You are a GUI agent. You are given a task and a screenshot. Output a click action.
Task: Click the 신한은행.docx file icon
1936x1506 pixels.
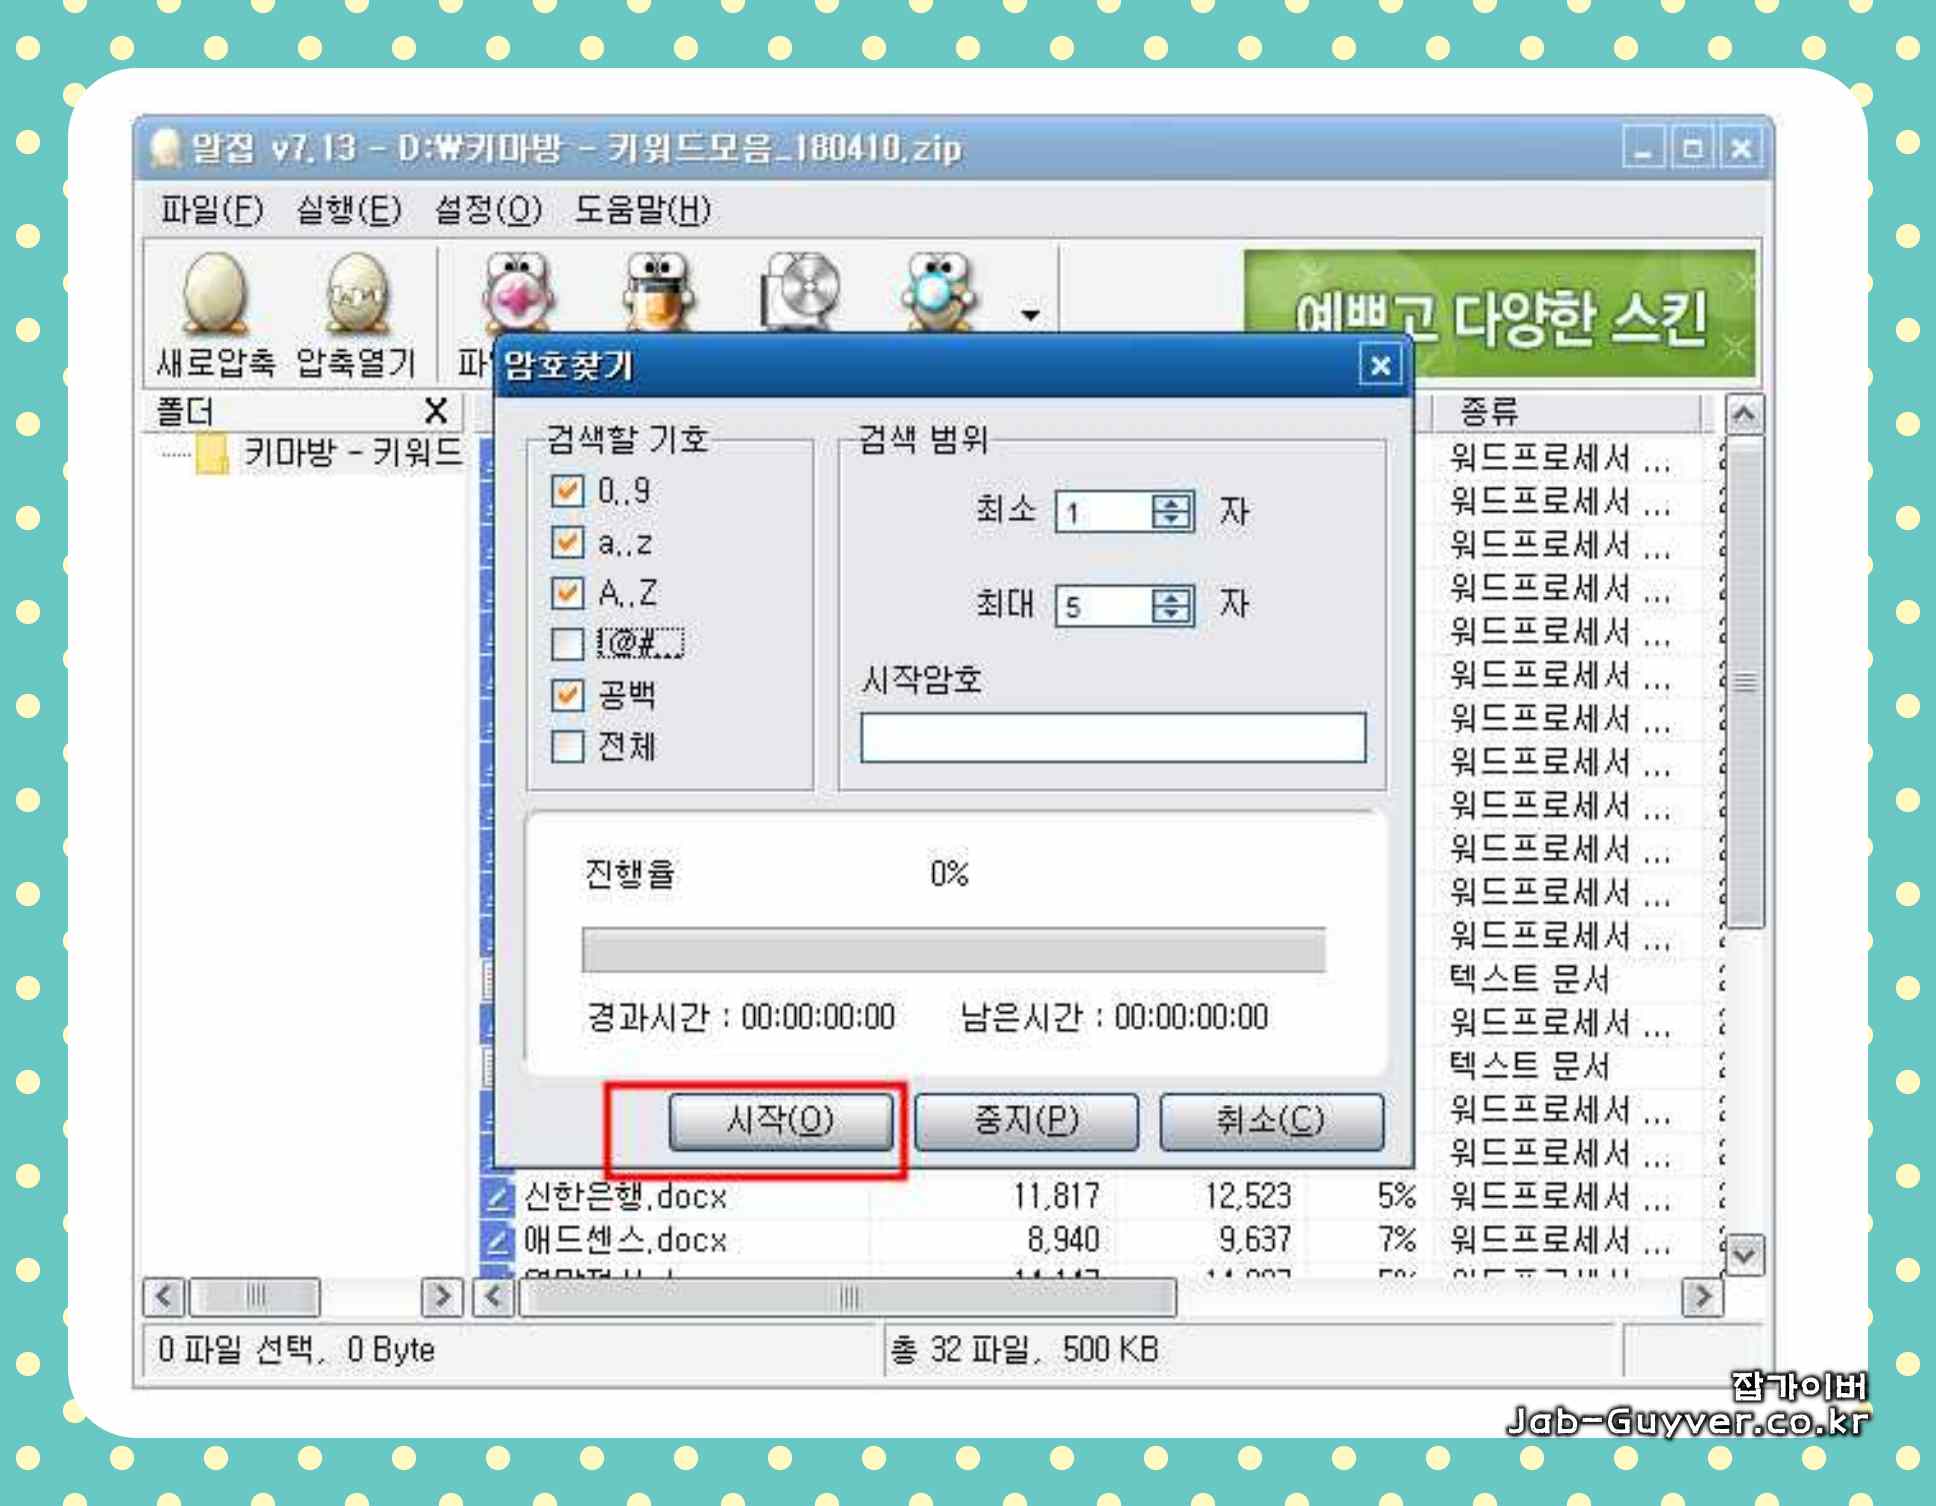pyautogui.click(x=497, y=1197)
